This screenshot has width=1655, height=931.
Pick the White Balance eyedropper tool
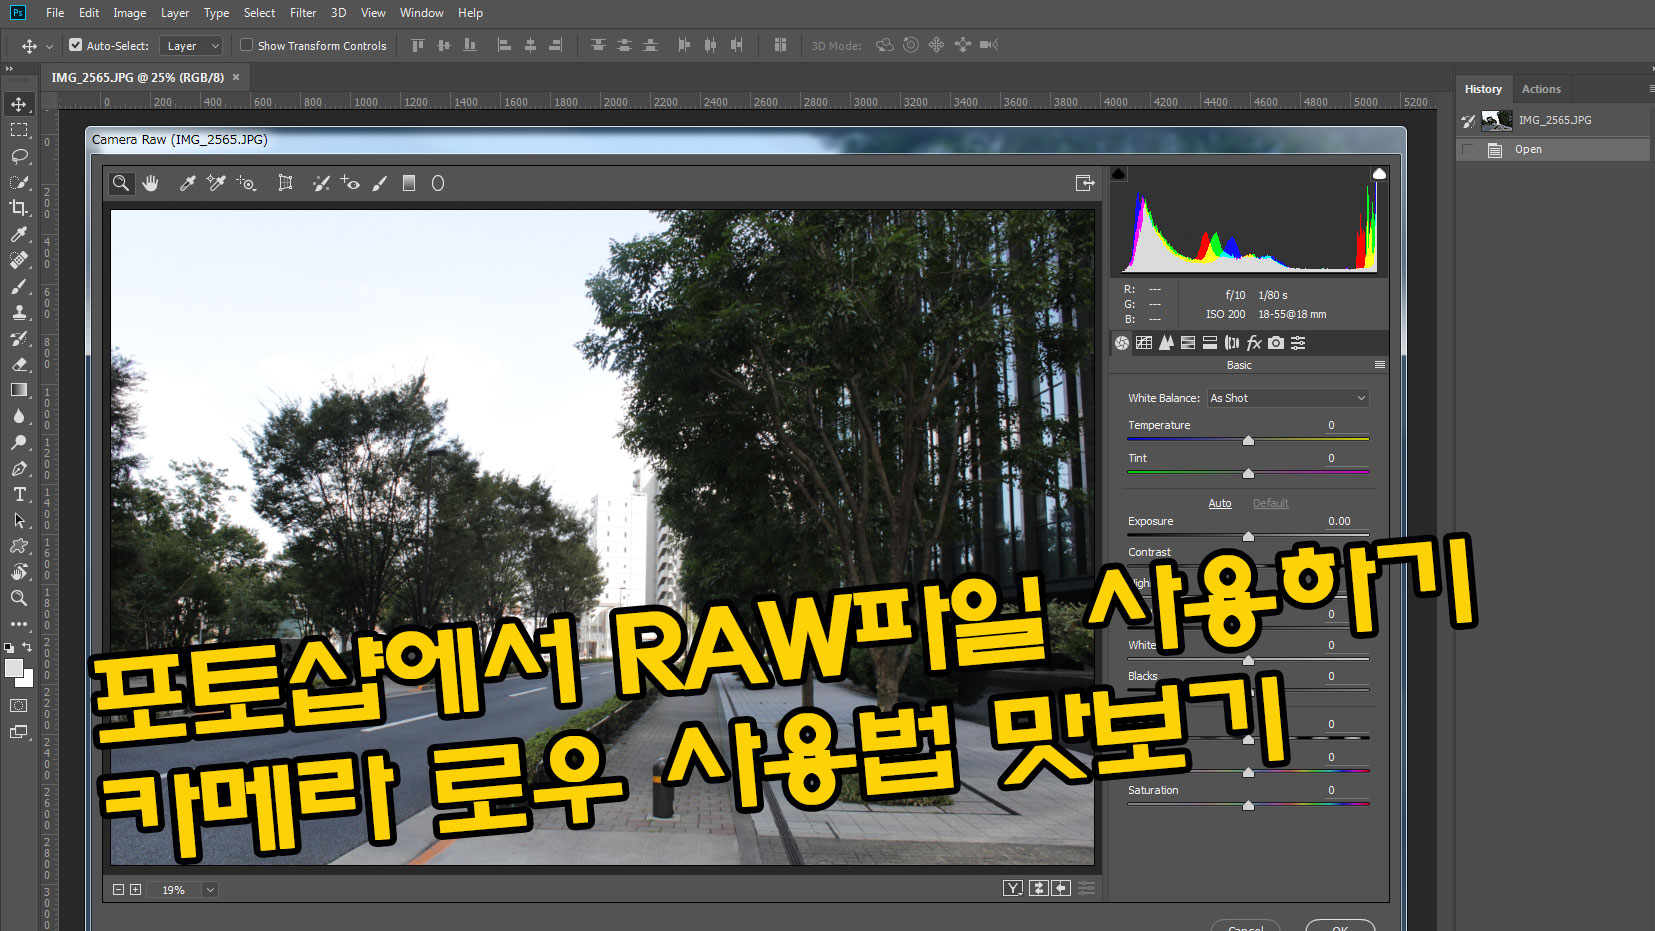point(187,183)
